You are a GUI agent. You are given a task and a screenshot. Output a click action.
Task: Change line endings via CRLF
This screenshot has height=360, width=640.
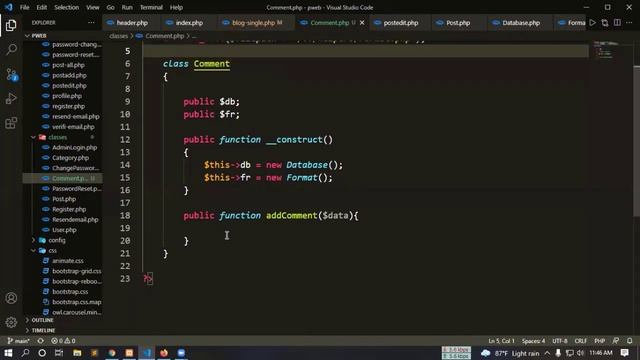click(x=580, y=340)
